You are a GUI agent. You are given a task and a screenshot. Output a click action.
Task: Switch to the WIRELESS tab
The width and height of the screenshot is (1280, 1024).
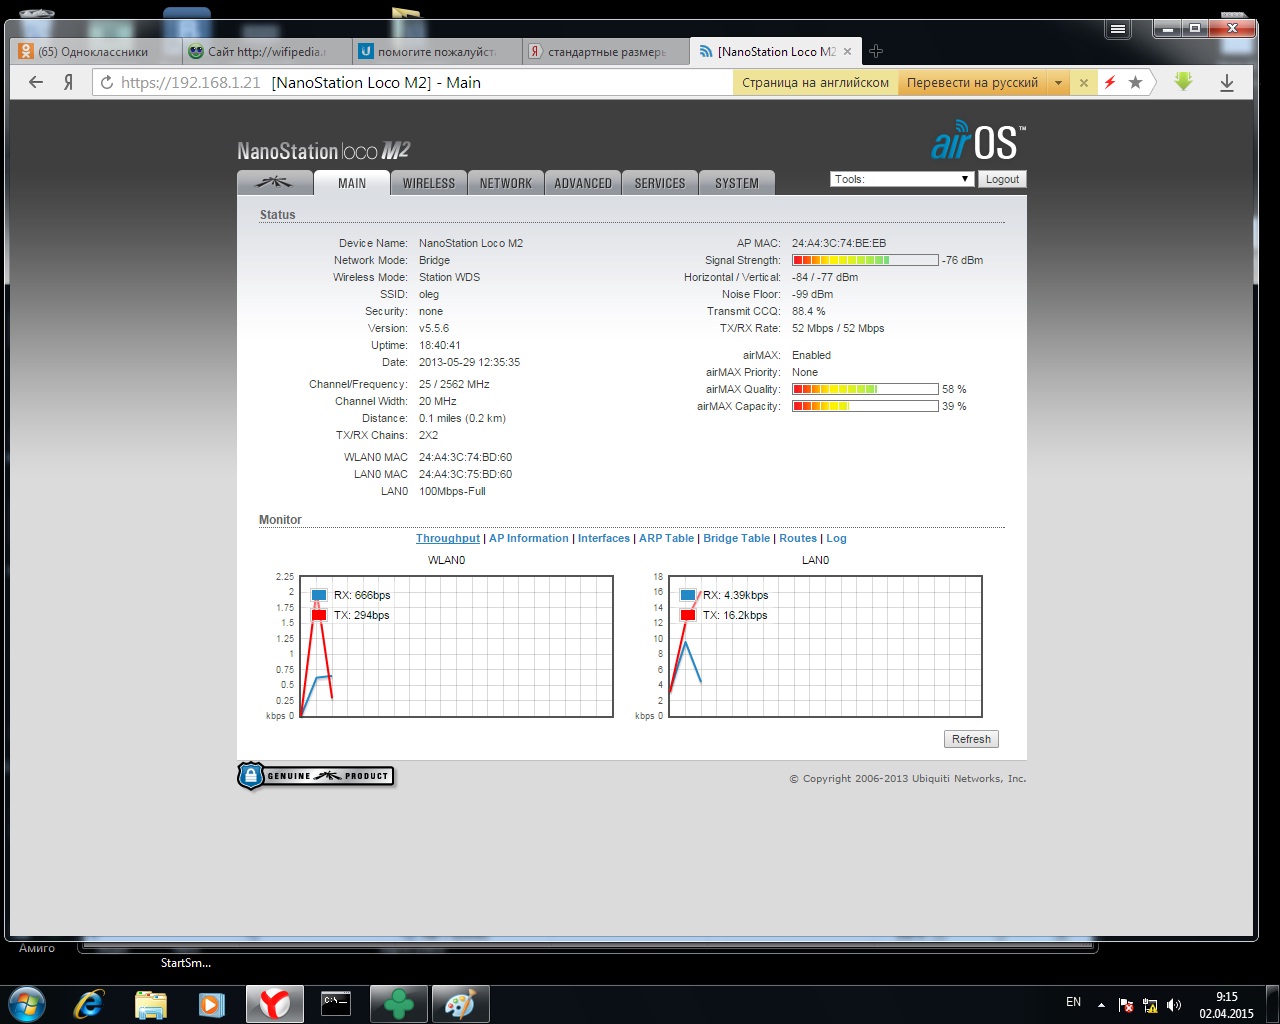tap(428, 183)
